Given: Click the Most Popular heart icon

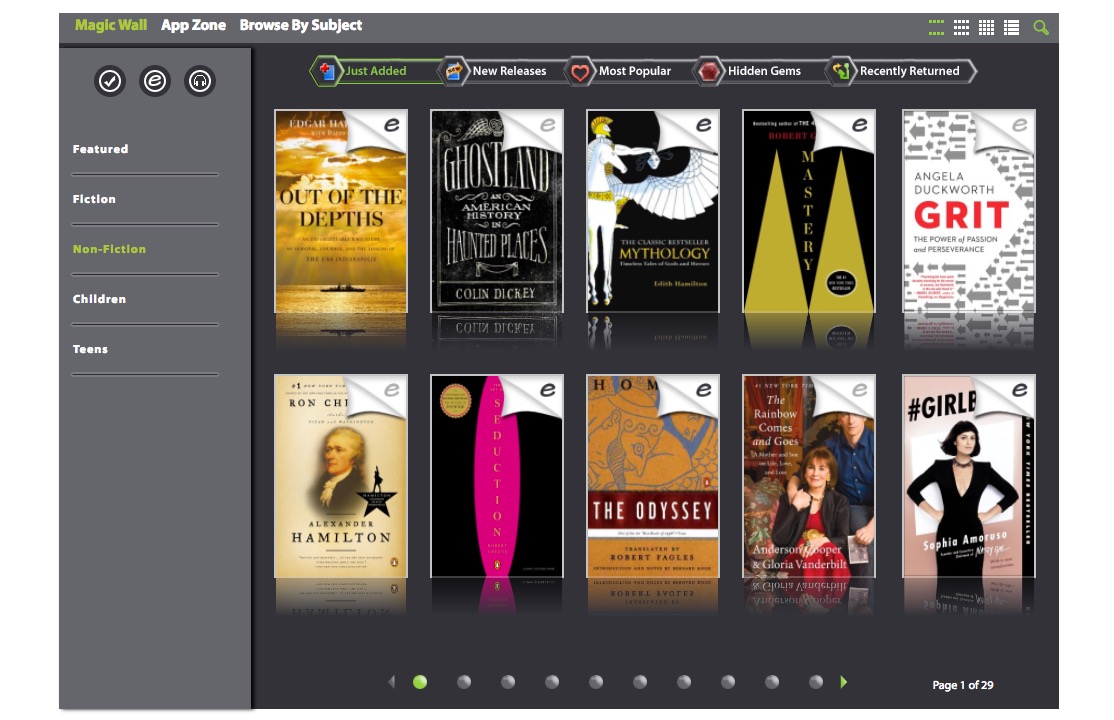Looking at the screenshot, I should (x=580, y=72).
